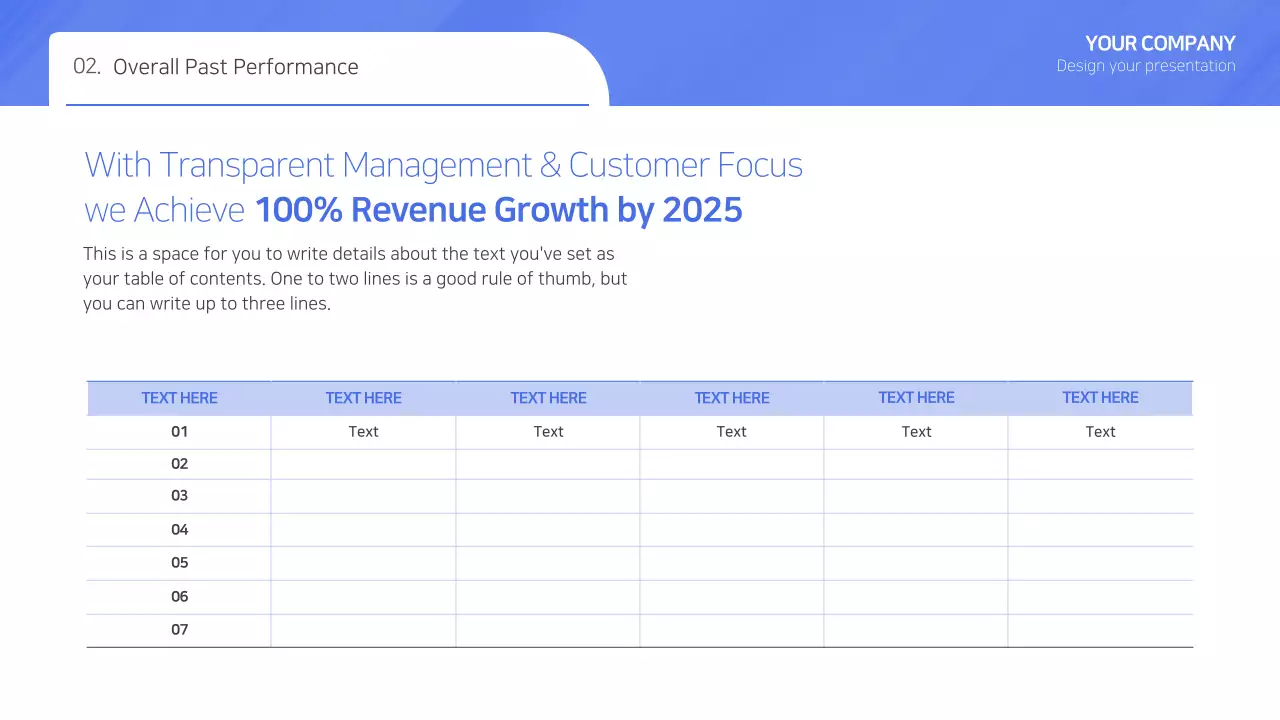Select the 'Design your presentation' tagline
The height and width of the screenshot is (720, 1280).
(1146, 65)
